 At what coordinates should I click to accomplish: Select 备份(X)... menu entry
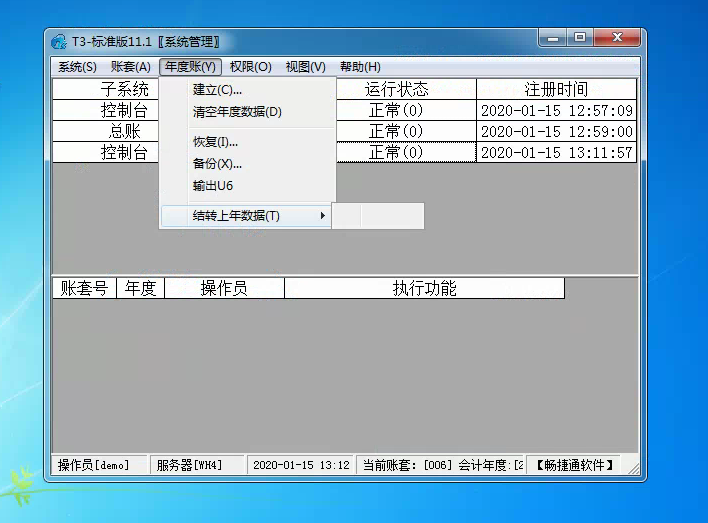point(247,163)
